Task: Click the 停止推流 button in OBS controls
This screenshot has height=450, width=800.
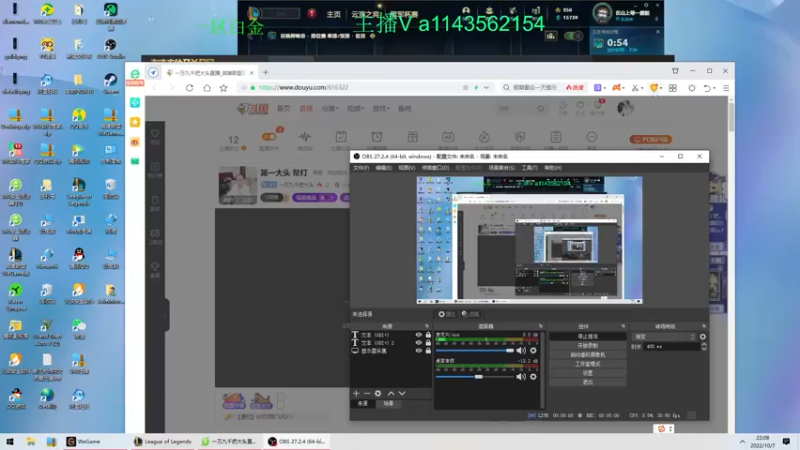Action: click(588, 337)
